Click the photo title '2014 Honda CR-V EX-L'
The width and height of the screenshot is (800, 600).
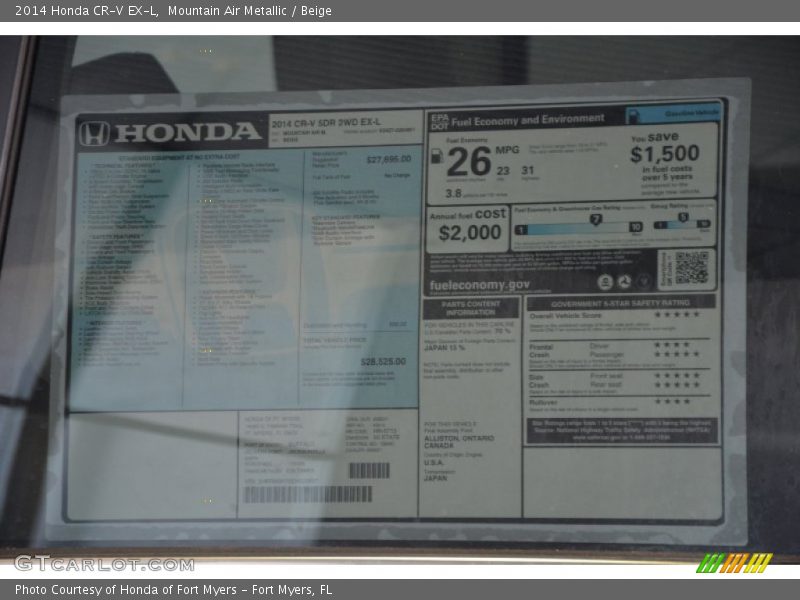[86, 10]
